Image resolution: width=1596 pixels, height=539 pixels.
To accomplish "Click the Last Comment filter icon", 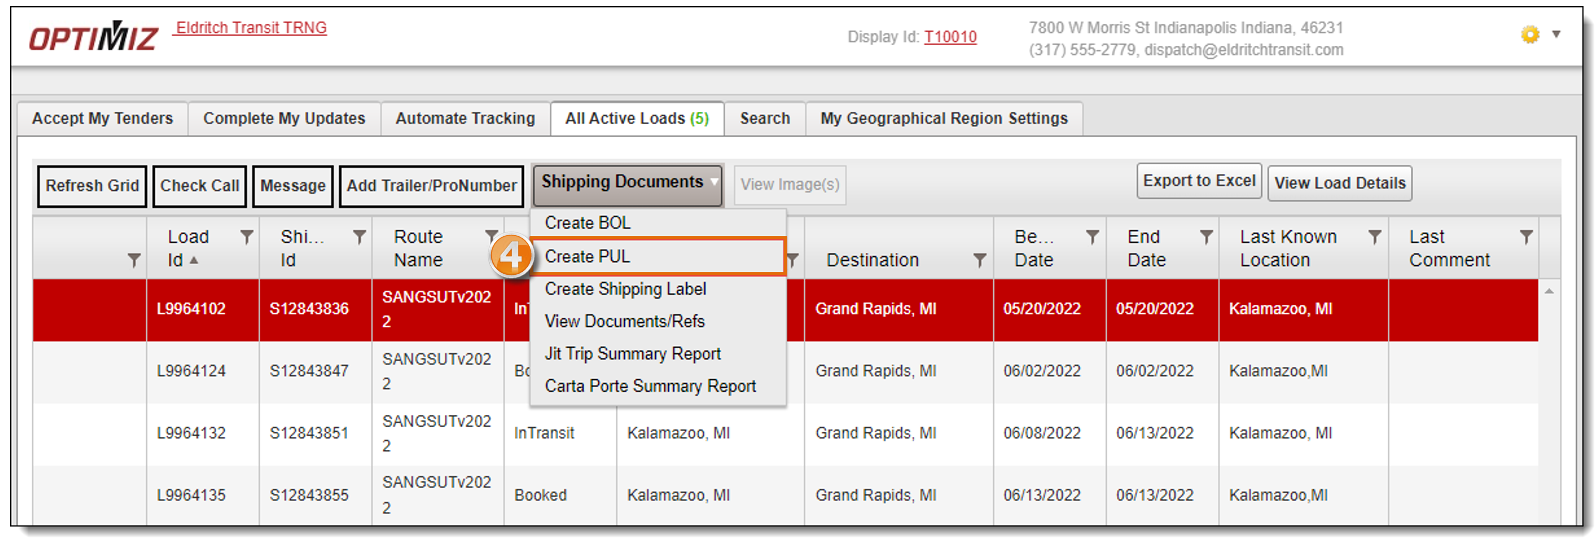I will [1526, 237].
